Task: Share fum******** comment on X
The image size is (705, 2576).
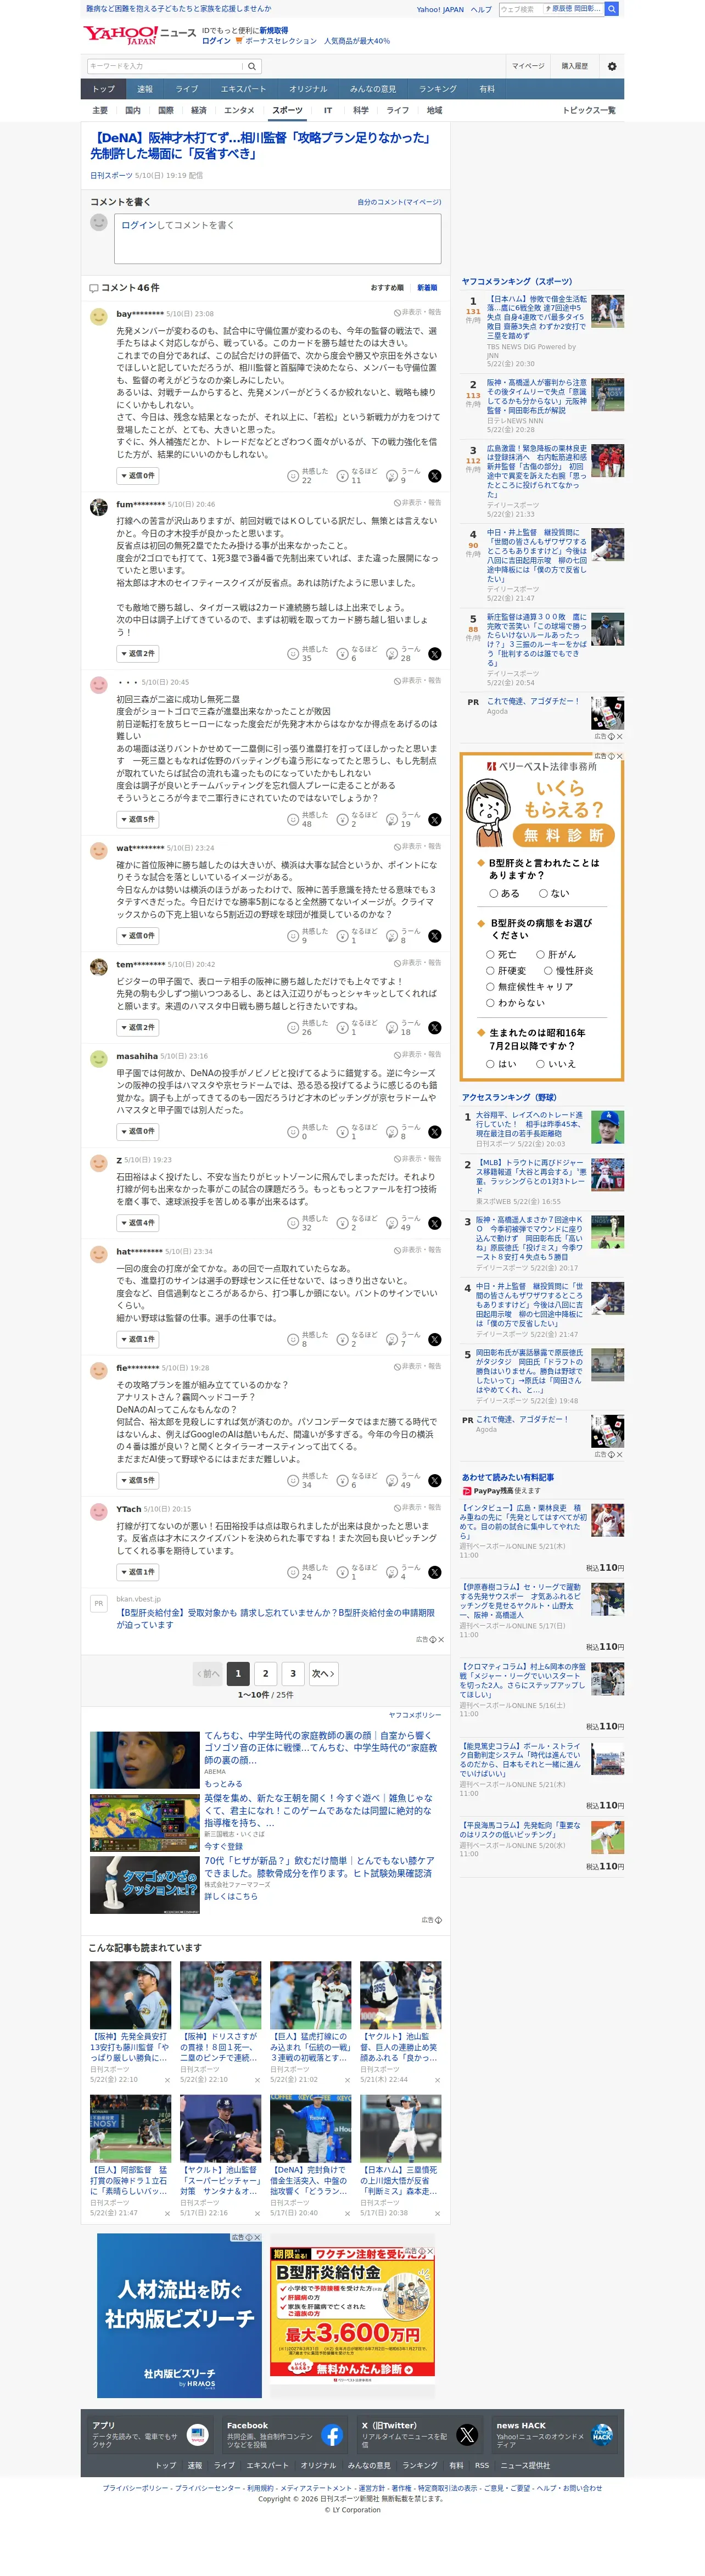Action: click(435, 654)
